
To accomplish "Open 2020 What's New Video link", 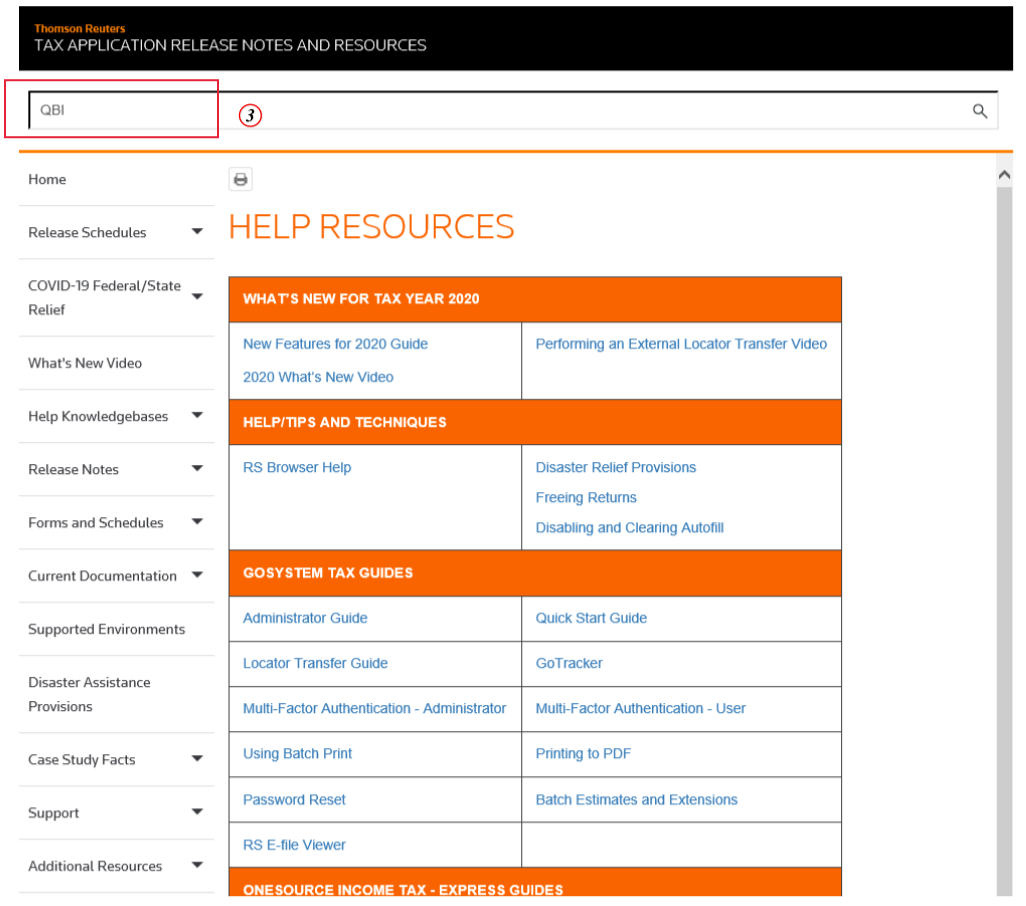I will click(x=318, y=377).
